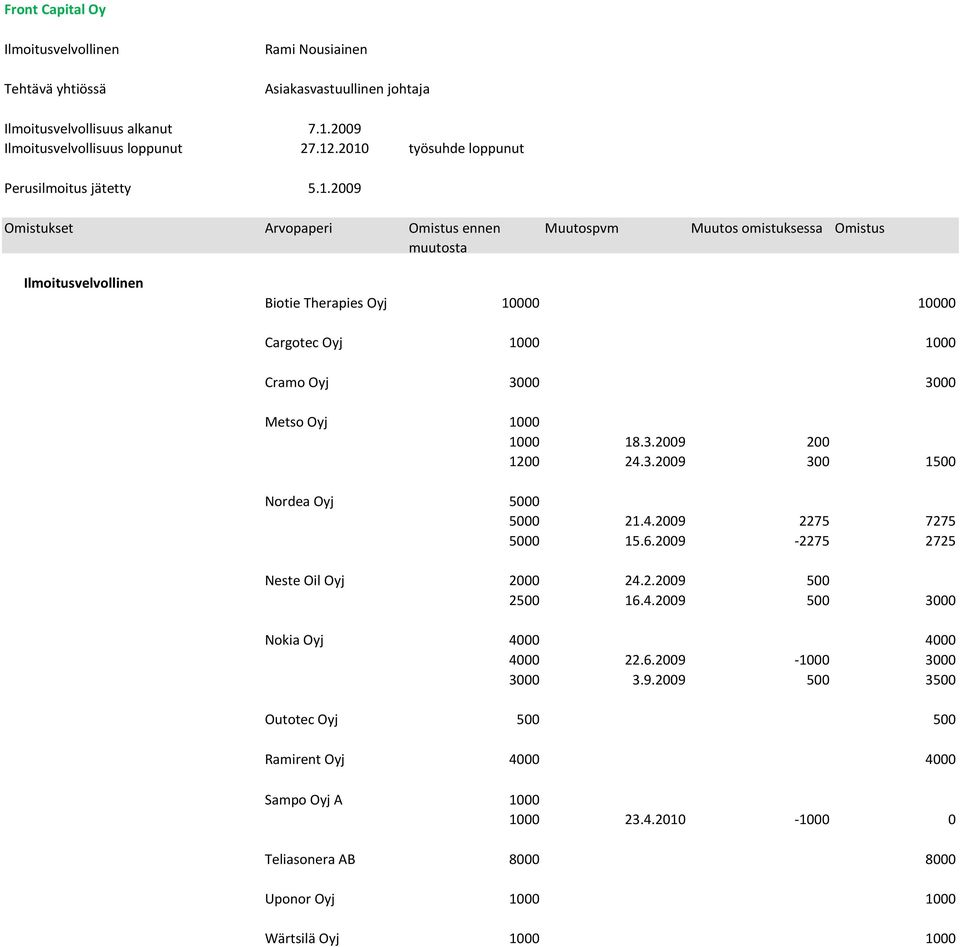
Task: Select the Perusilmoitus jätetty label
Action: 67,189
